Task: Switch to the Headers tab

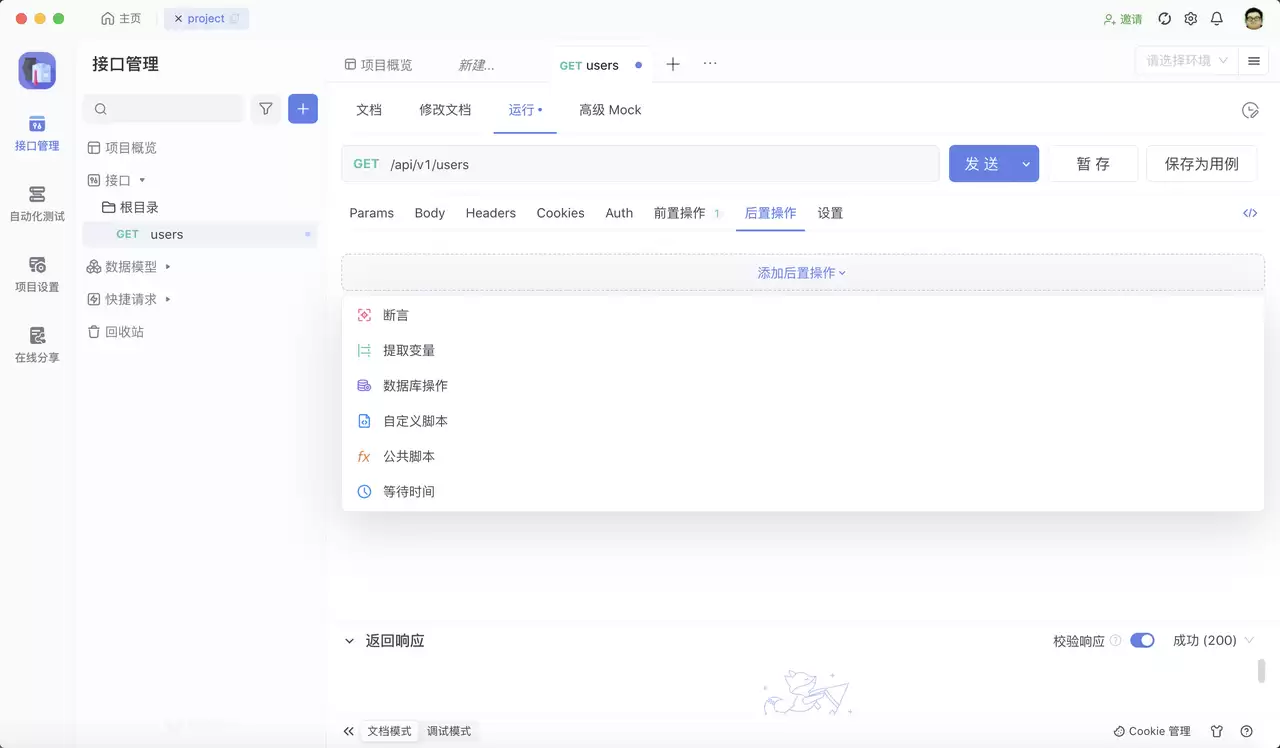Action: (491, 213)
